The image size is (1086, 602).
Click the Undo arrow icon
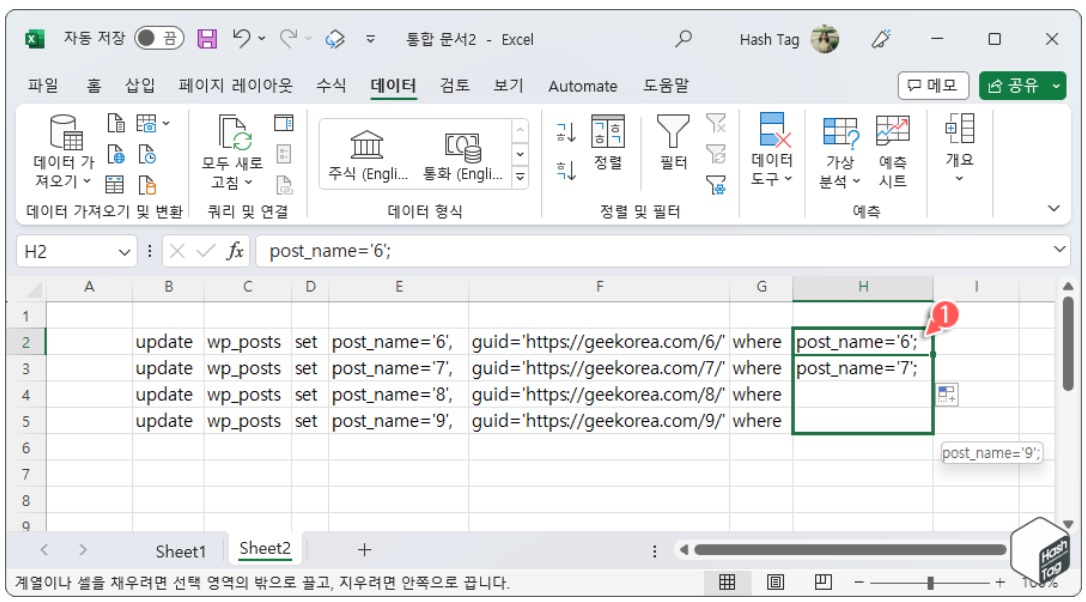point(241,38)
